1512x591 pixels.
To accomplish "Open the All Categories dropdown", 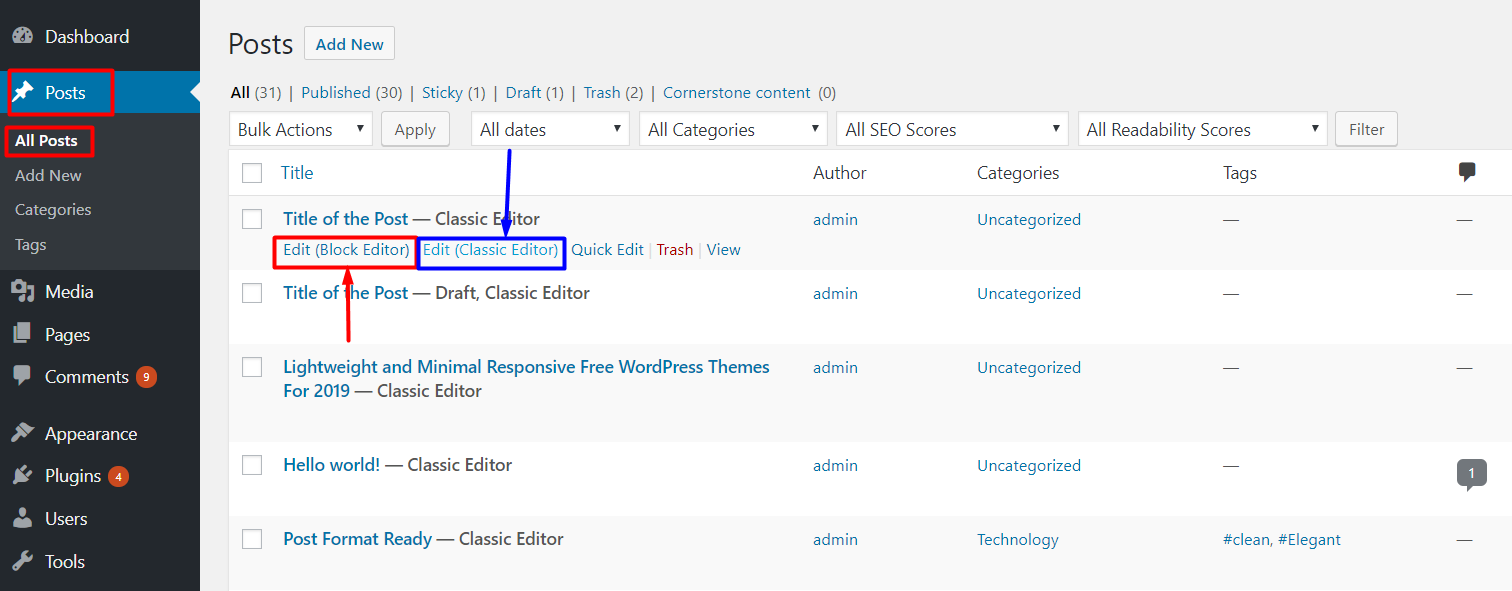I will (733, 129).
